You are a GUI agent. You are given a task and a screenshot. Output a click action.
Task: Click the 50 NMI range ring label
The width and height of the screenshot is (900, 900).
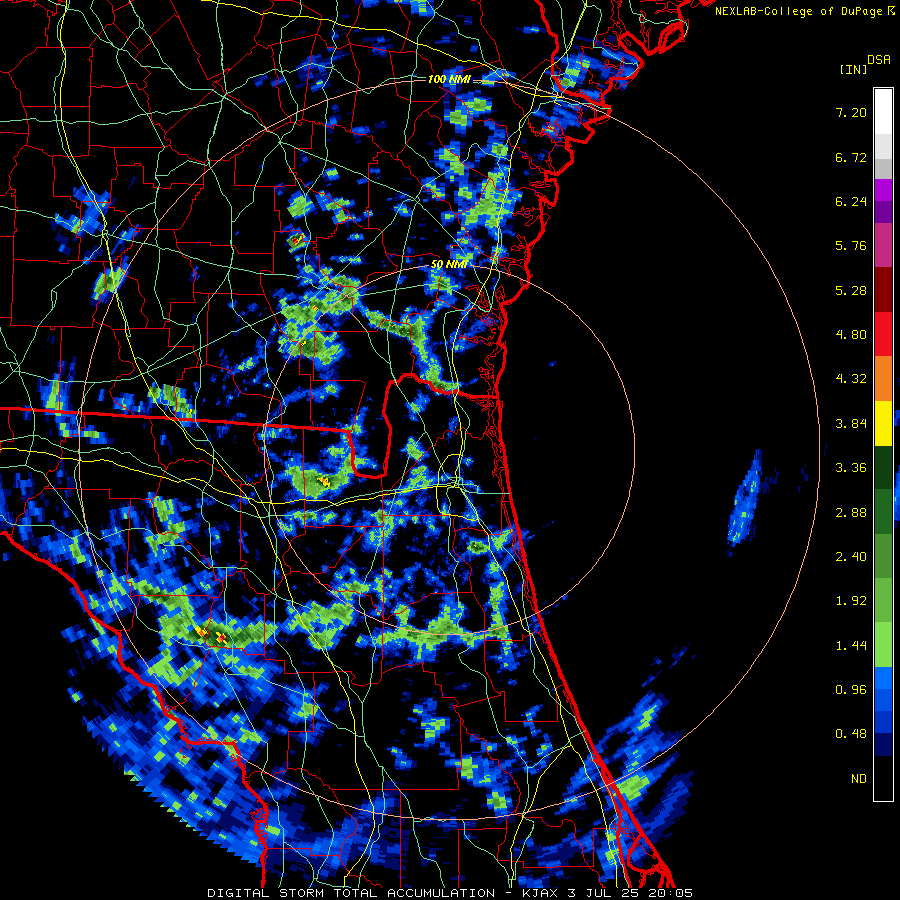tap(449, 265)
